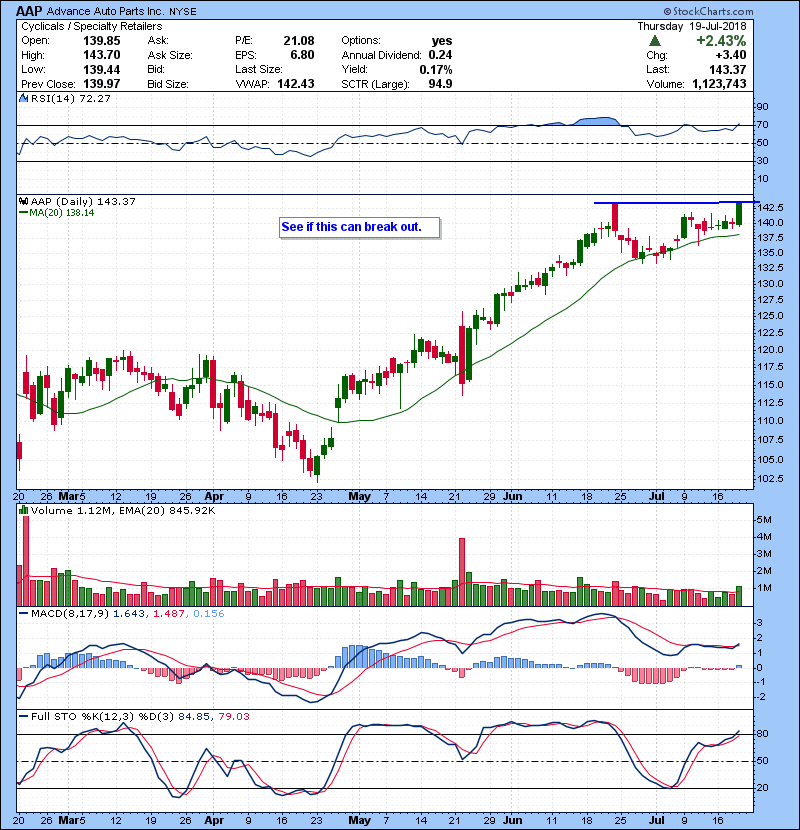Click the MACD axis label -2
Image resolution: width=800 pixels, height=830 pixels.
[x=760, y=697]
